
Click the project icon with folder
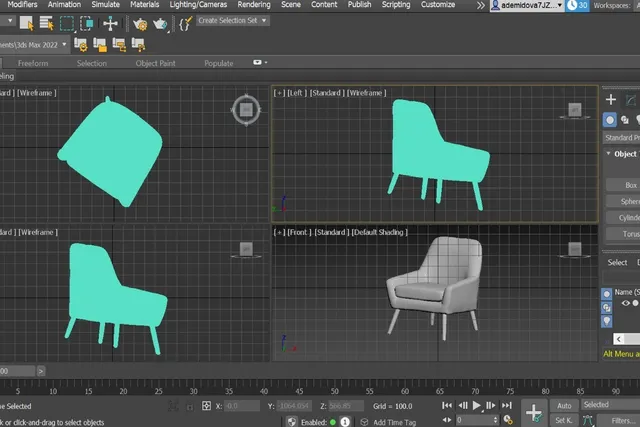point(100,45)
